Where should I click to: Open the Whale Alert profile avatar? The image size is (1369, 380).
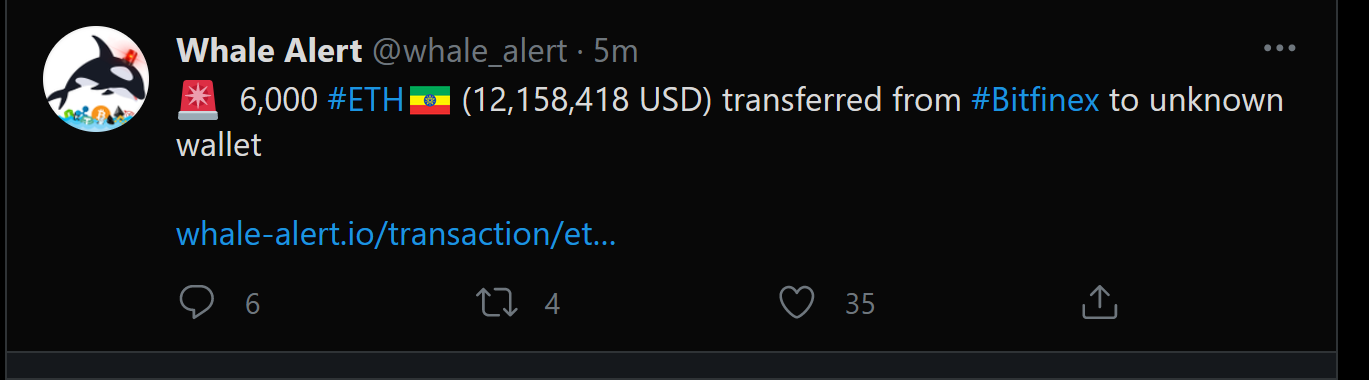tap(96, 80)
